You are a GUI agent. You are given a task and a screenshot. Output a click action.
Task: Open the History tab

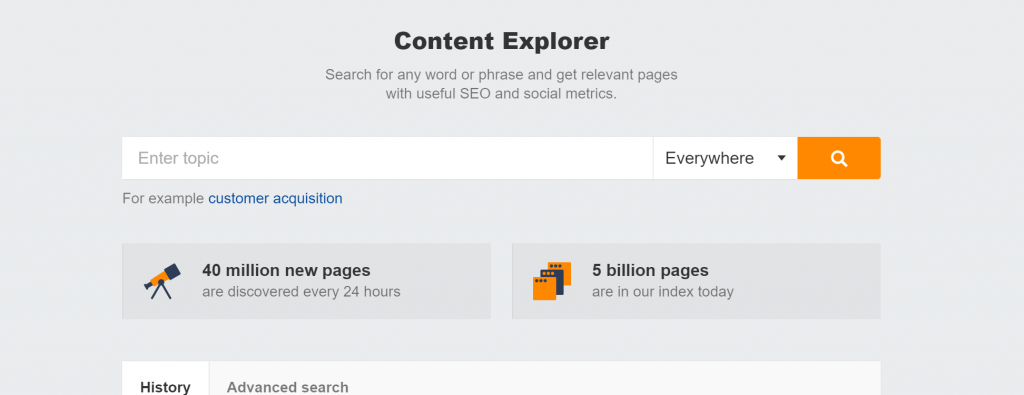[x=165, y=387]
